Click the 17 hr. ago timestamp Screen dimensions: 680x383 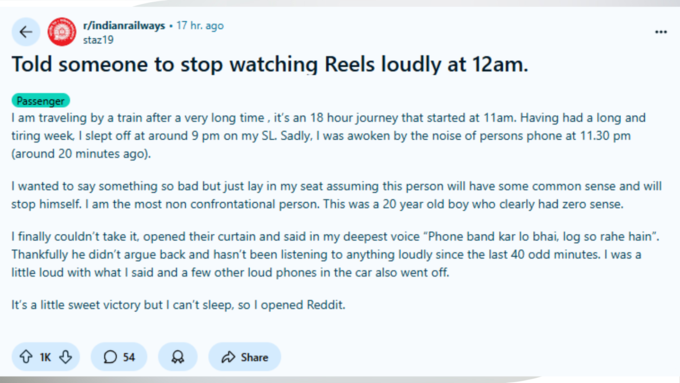[200, 26]
